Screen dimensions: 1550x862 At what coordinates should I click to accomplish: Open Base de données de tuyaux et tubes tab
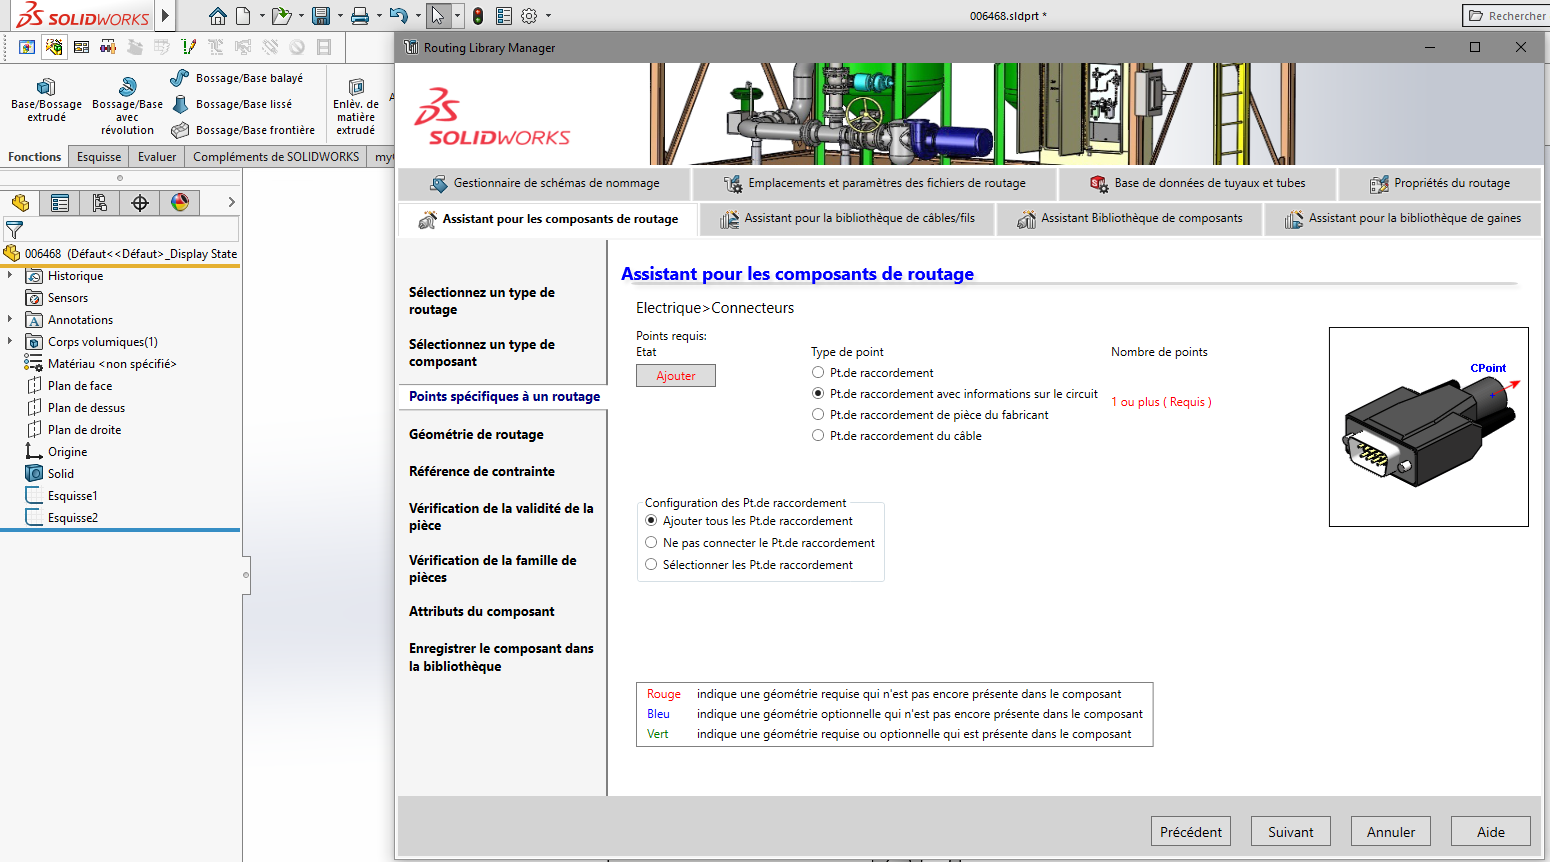1197,183
